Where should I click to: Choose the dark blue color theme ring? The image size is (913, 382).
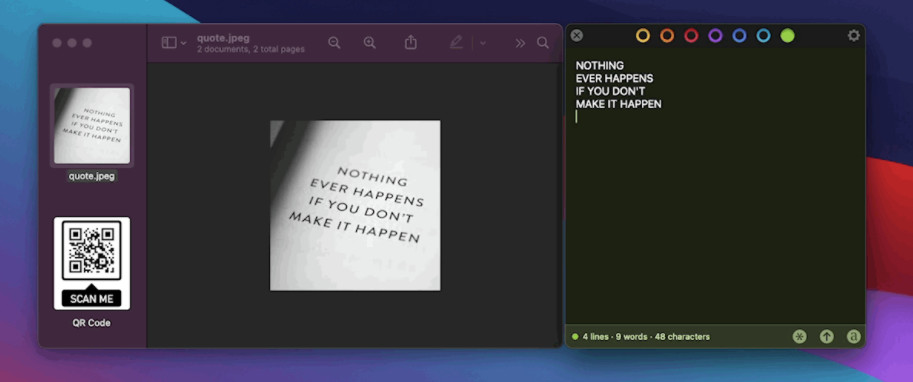739,36
